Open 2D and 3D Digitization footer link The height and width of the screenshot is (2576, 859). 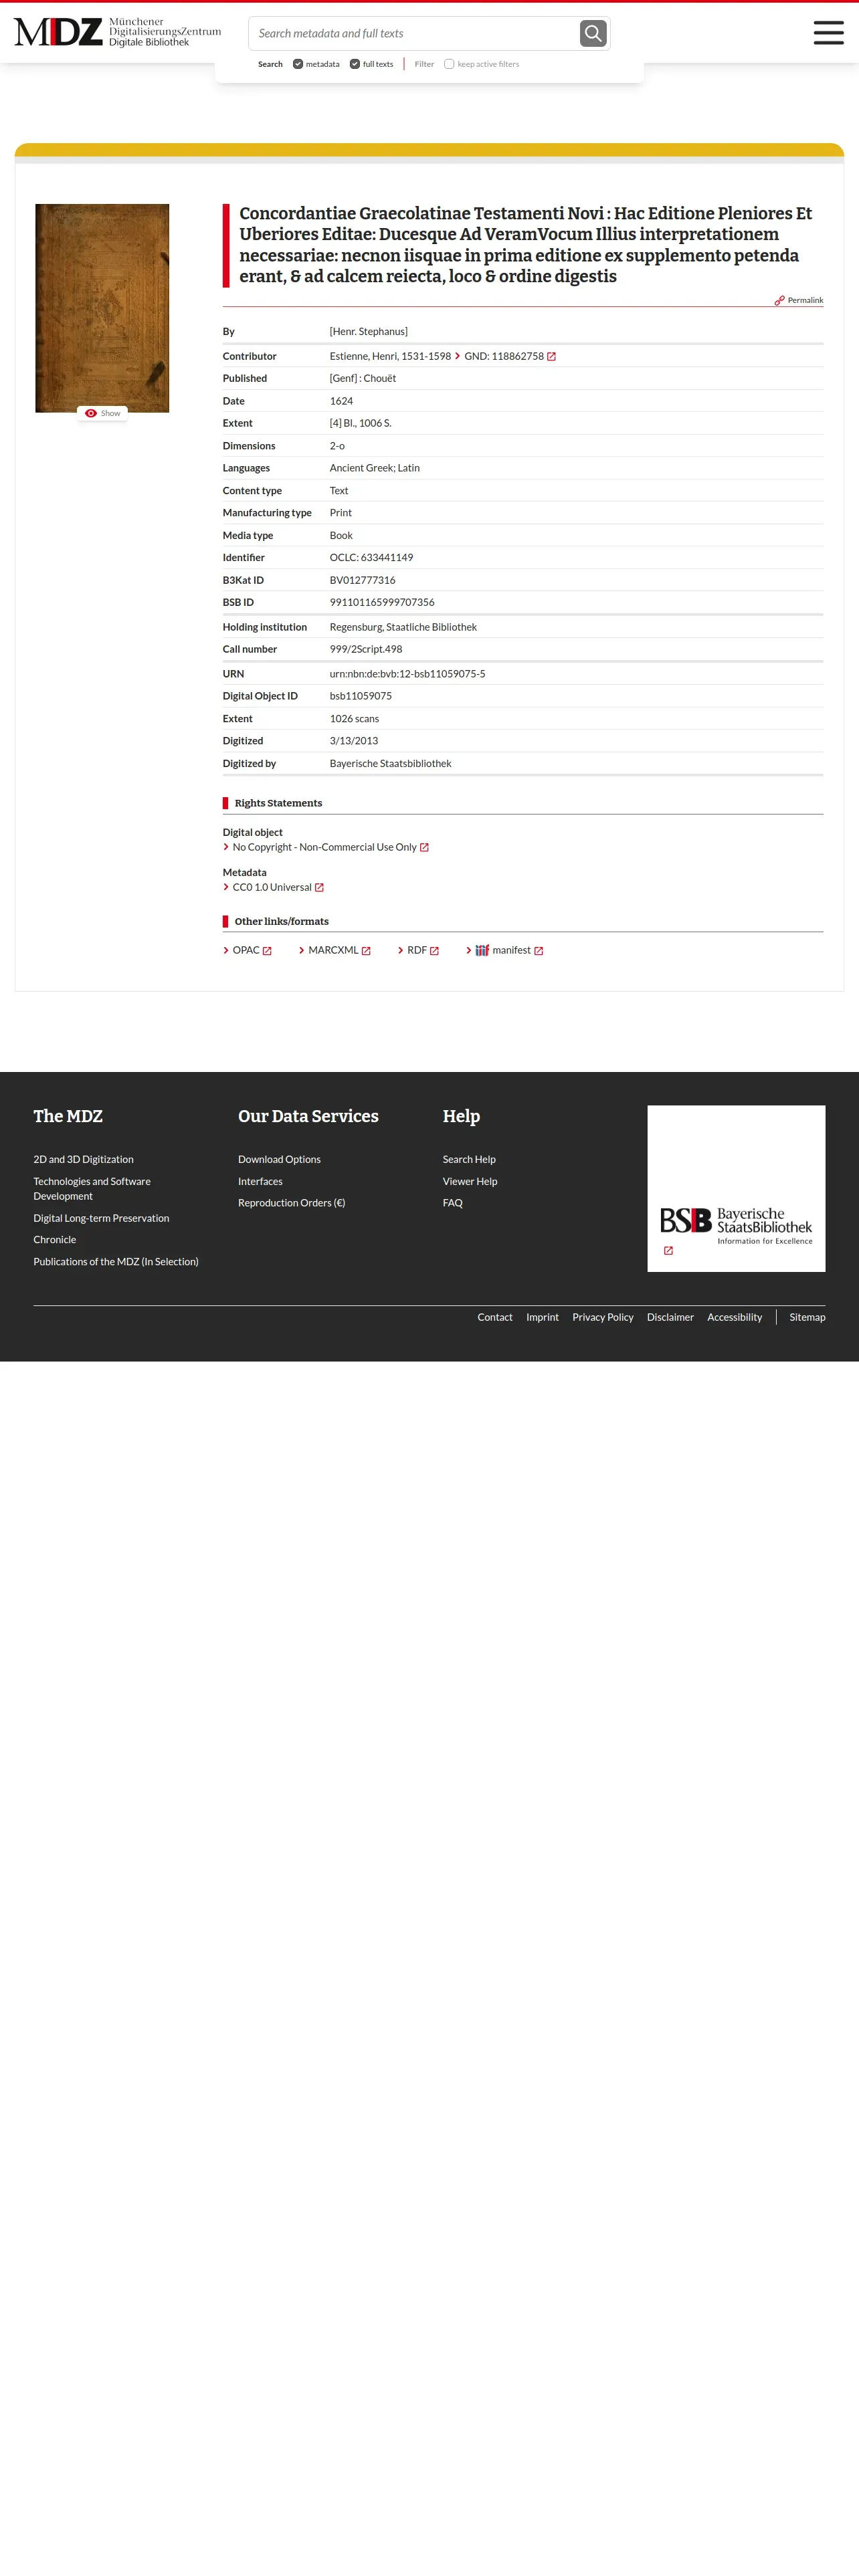83,1159
